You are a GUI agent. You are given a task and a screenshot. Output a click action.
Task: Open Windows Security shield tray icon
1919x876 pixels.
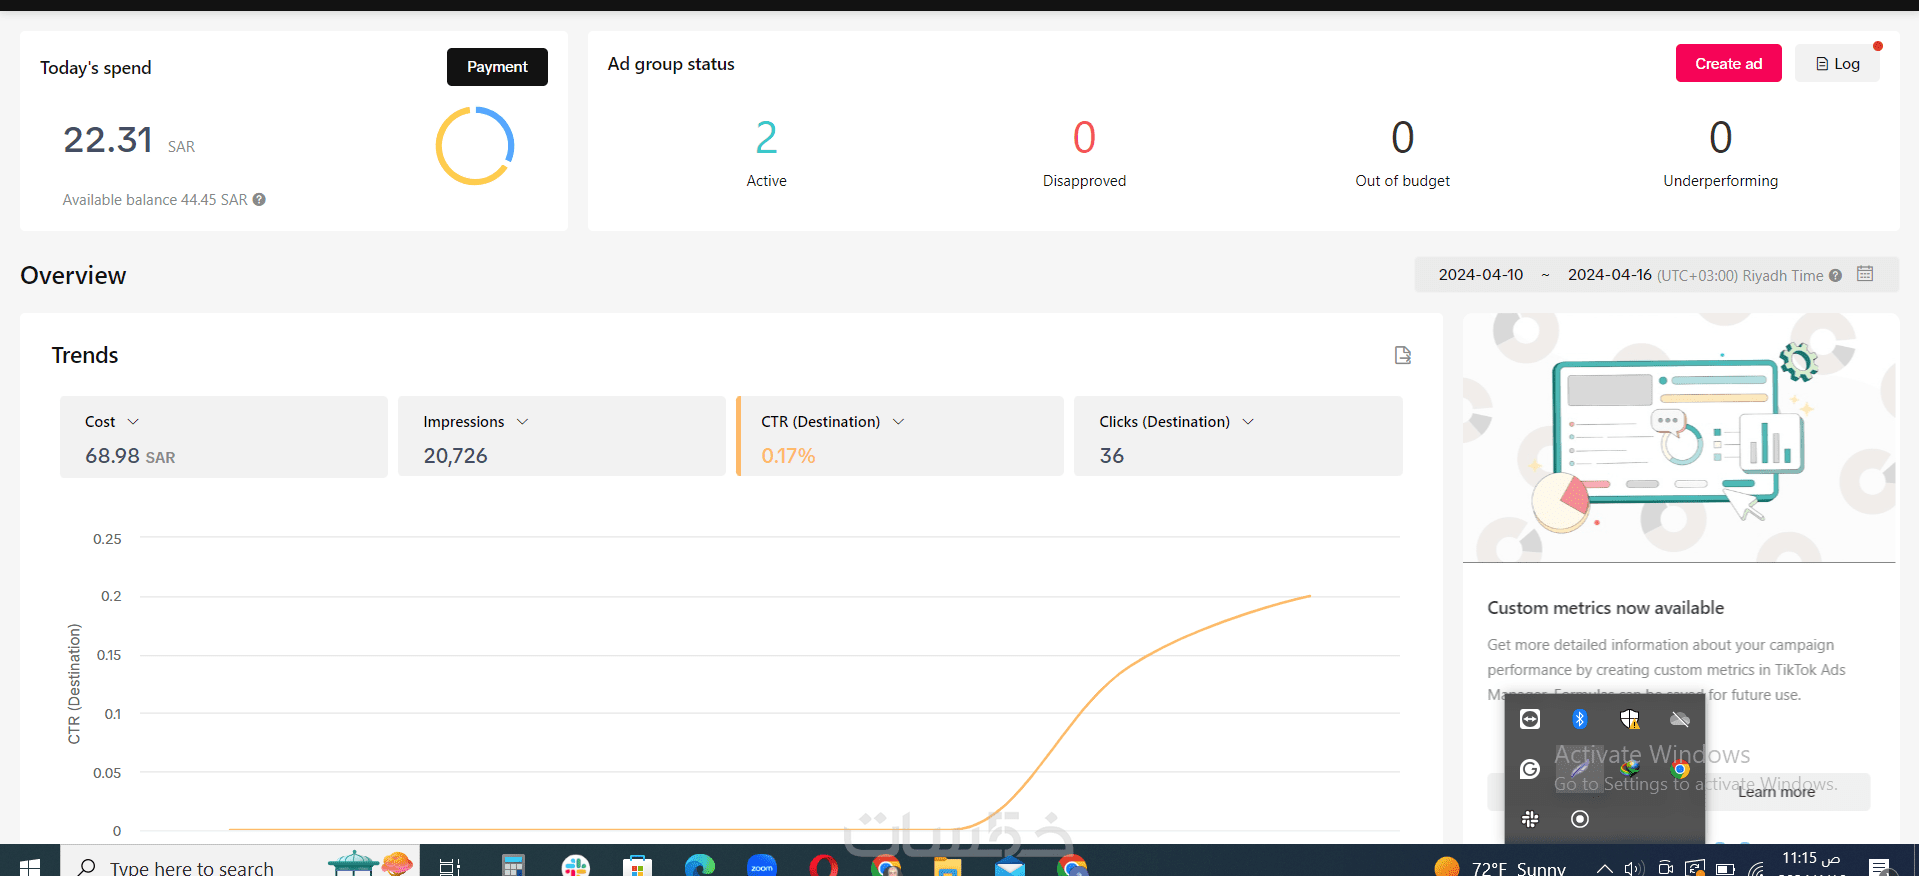1630,719
